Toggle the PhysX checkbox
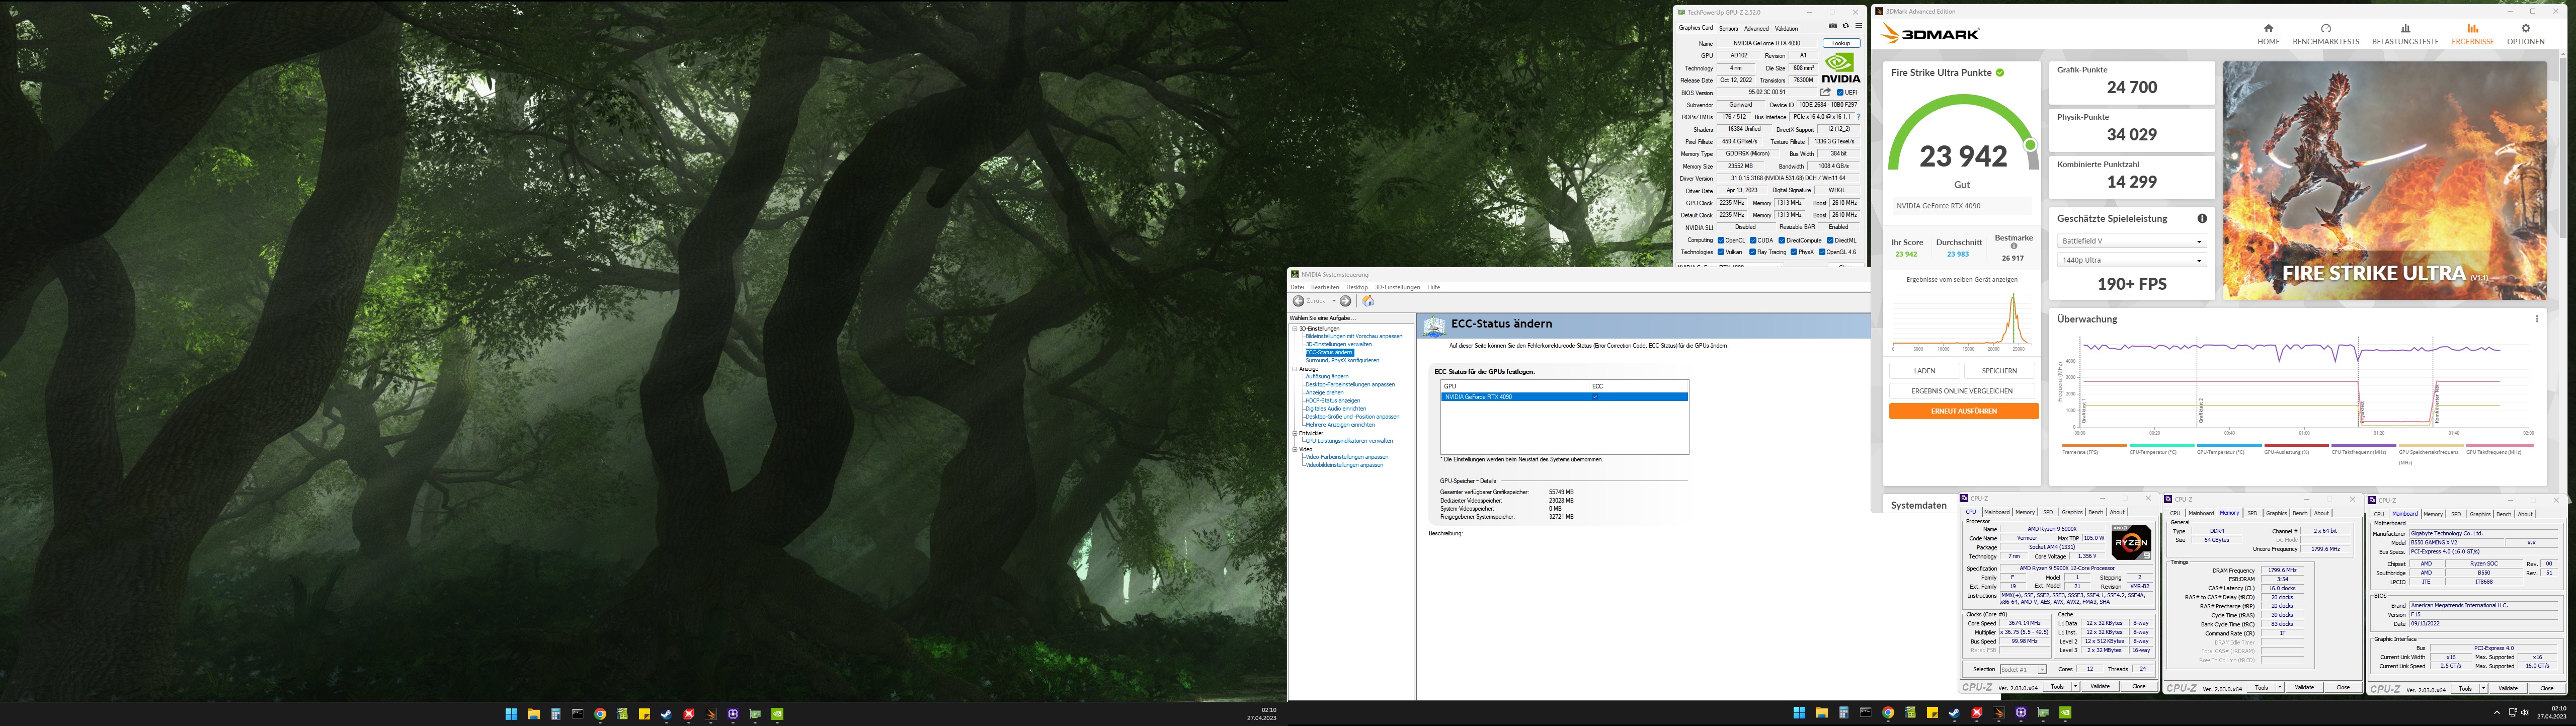The image size is (2576, 726). click(1794, 252)
